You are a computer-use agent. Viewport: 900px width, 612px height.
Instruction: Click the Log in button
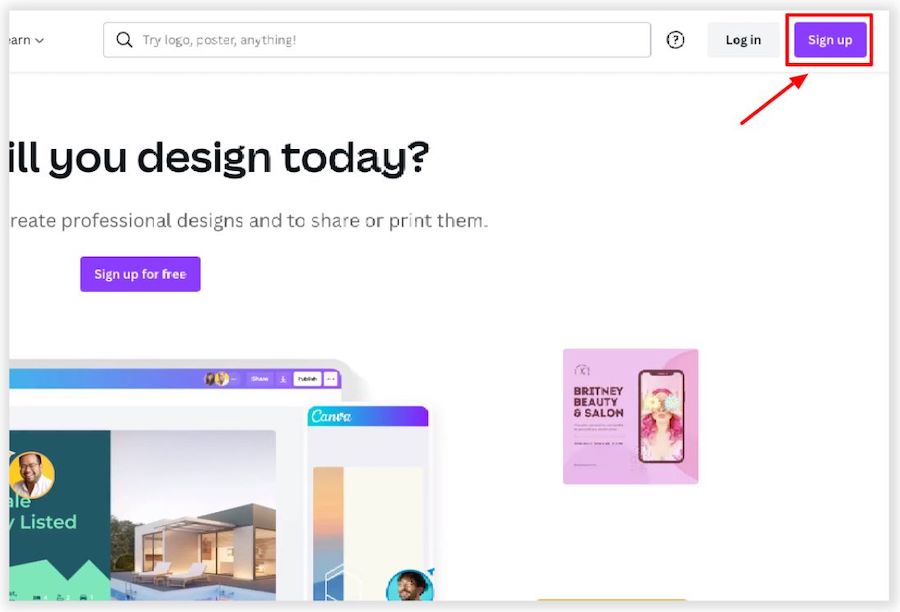[x=743, y=40]
